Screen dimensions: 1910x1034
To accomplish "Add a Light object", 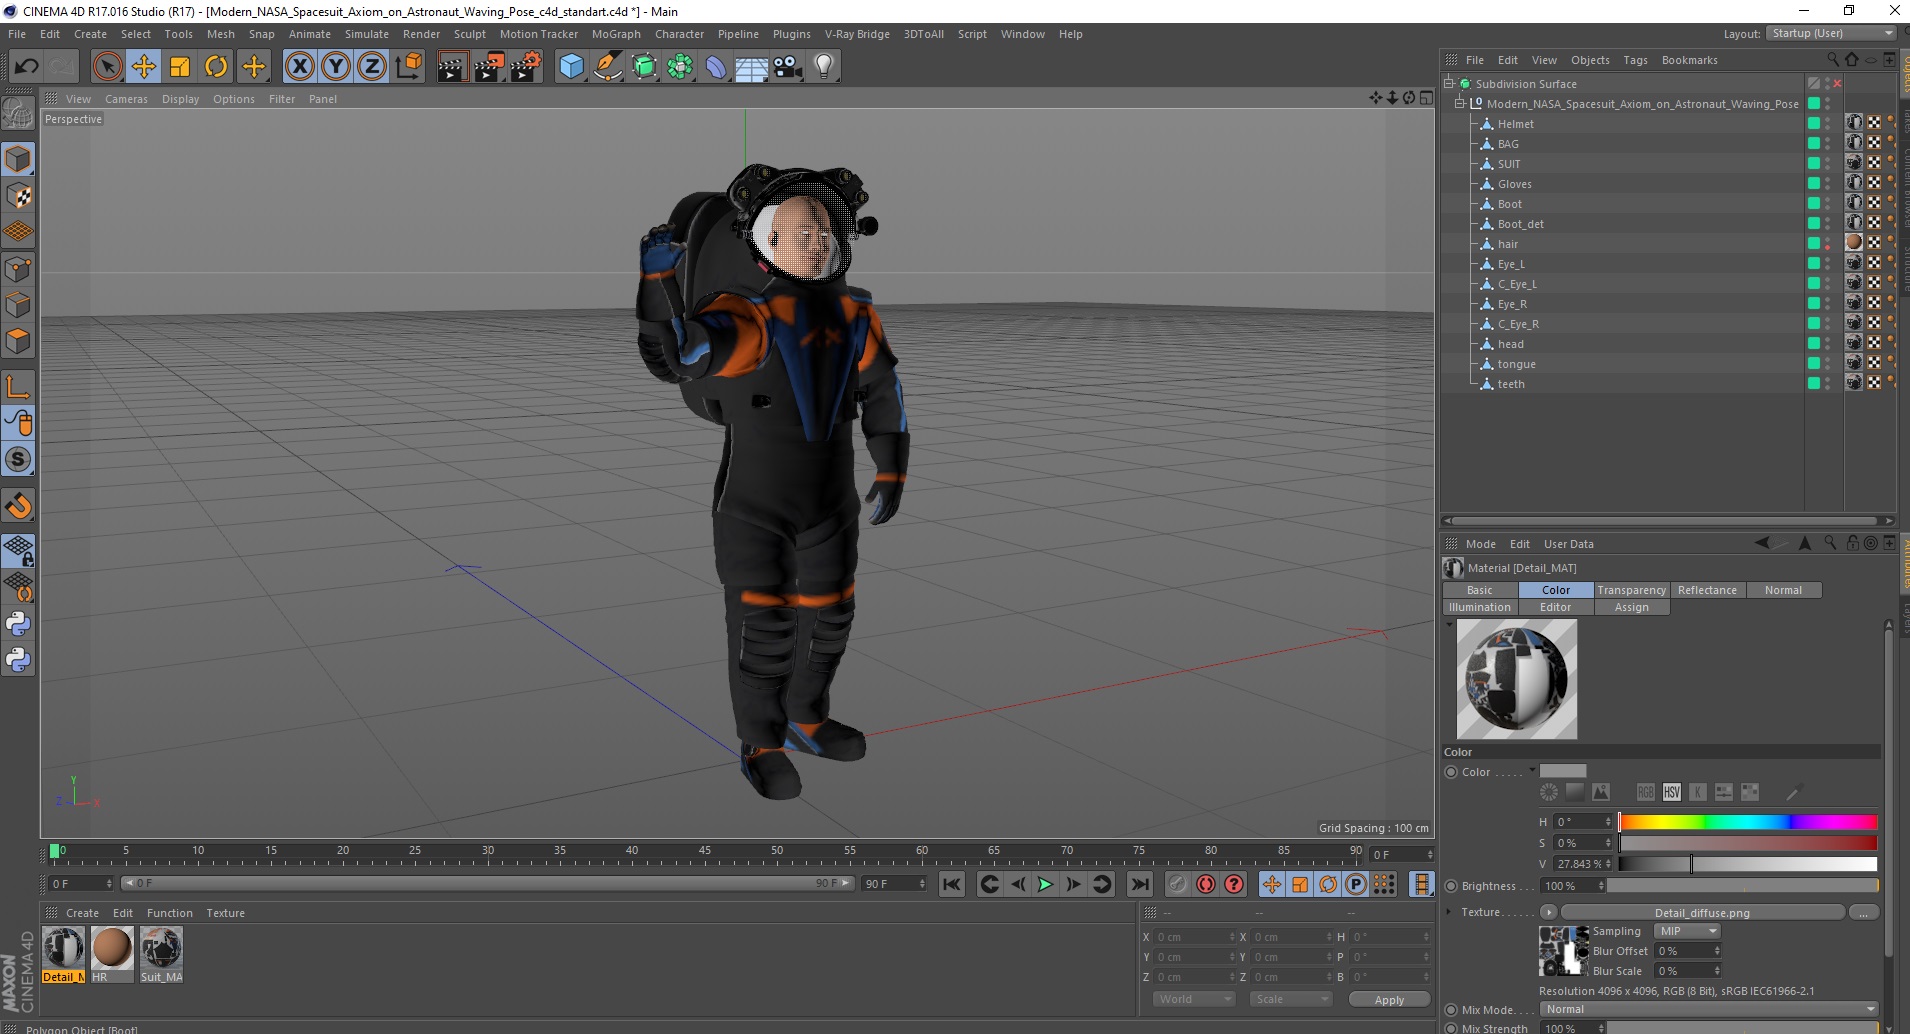I will [x=824, y=67].
